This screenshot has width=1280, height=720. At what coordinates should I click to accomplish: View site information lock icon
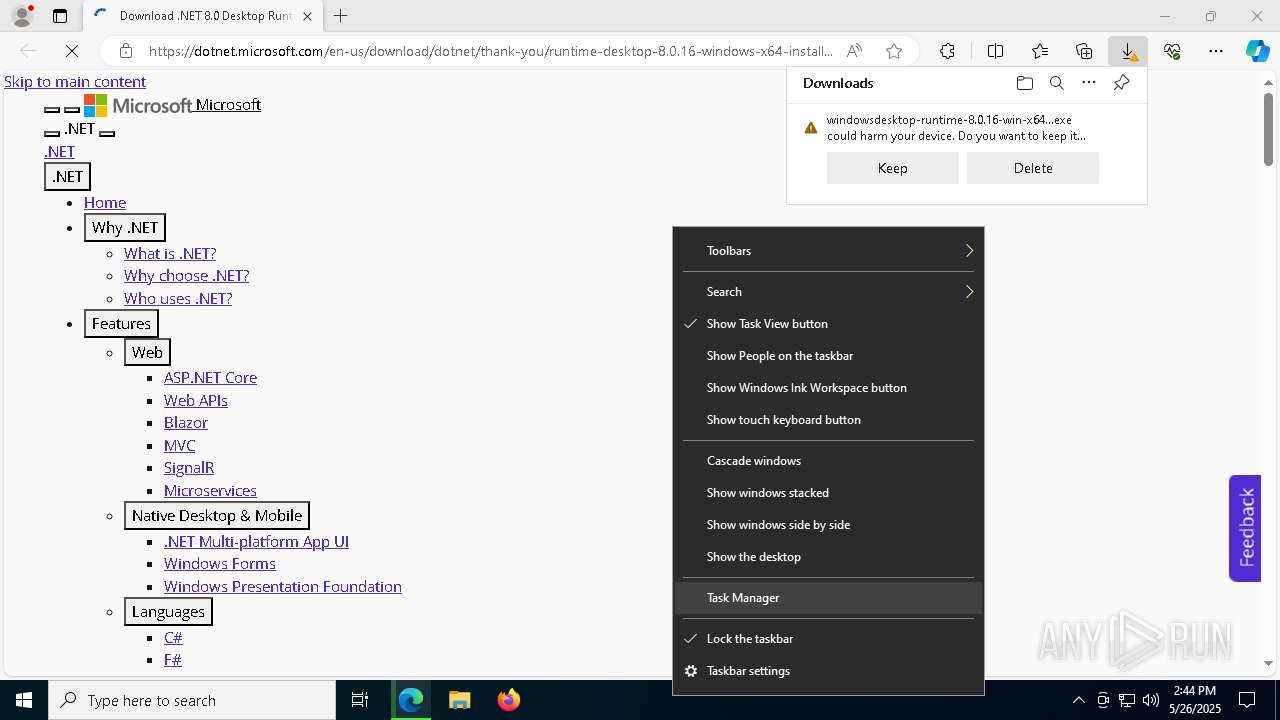tap(126, 51)
